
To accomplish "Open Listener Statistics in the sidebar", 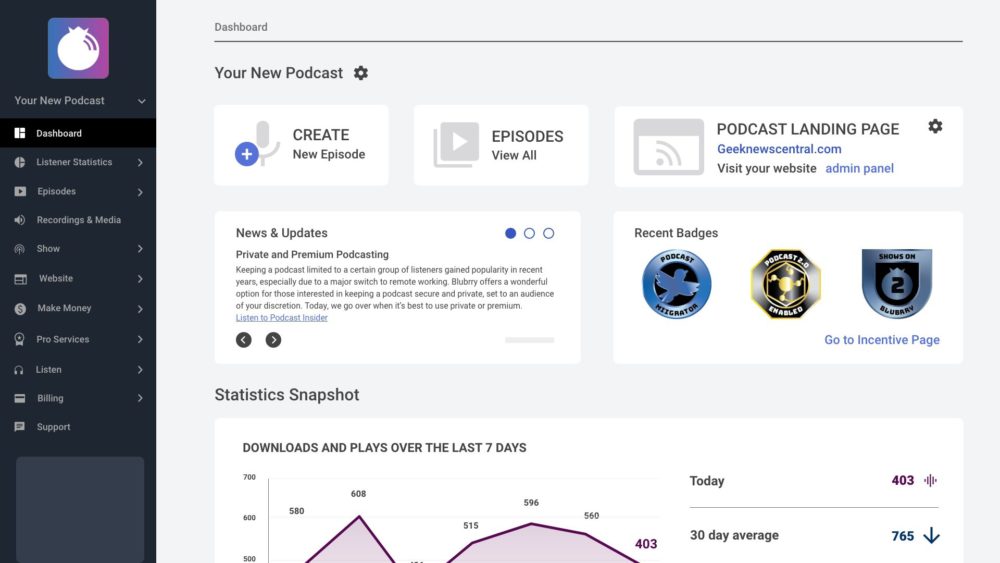I will 74,162.
